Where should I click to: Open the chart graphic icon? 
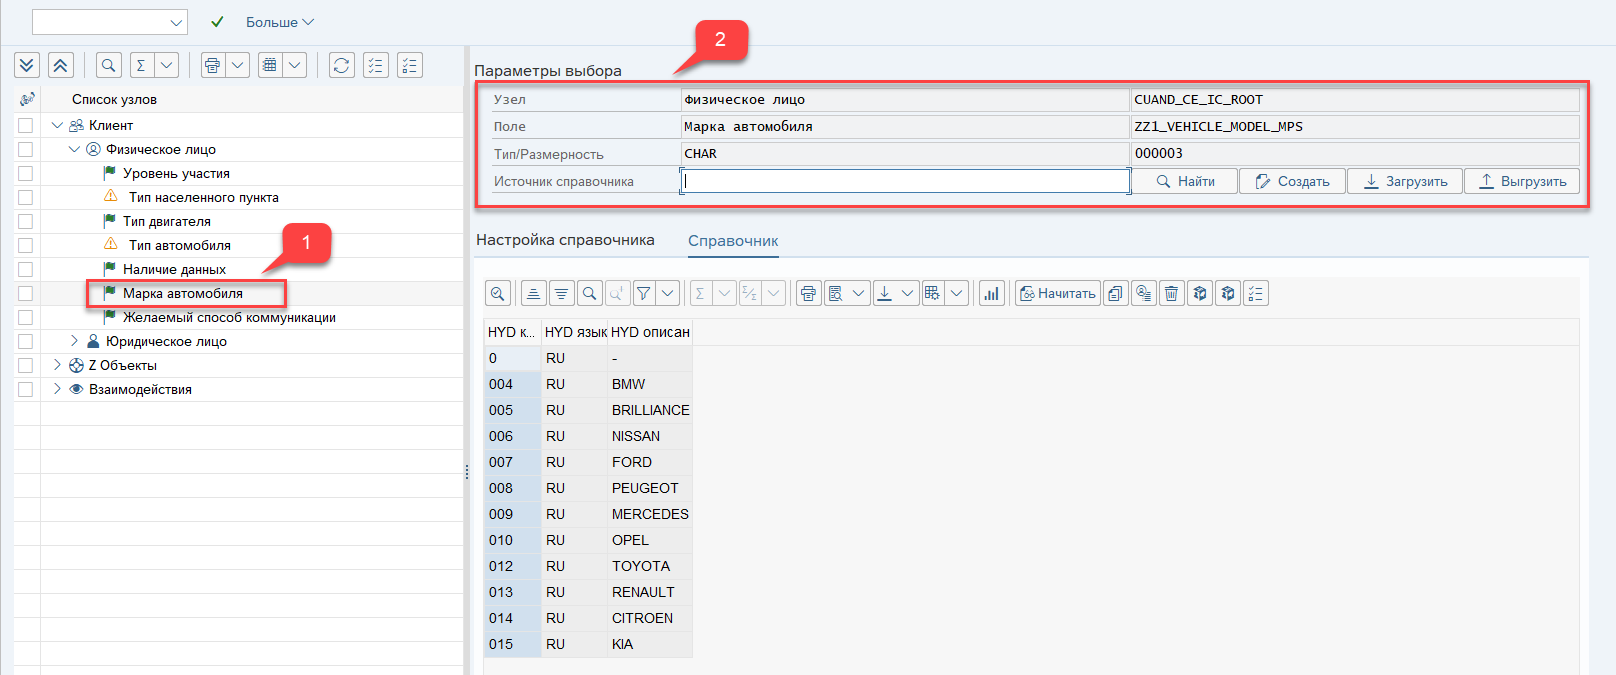(x=991, y=294)
